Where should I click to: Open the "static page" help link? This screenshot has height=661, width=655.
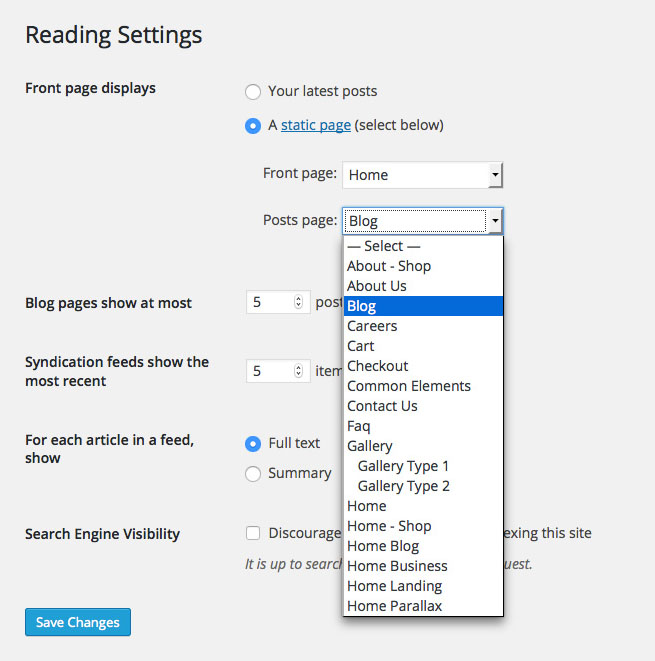(316, 125)
